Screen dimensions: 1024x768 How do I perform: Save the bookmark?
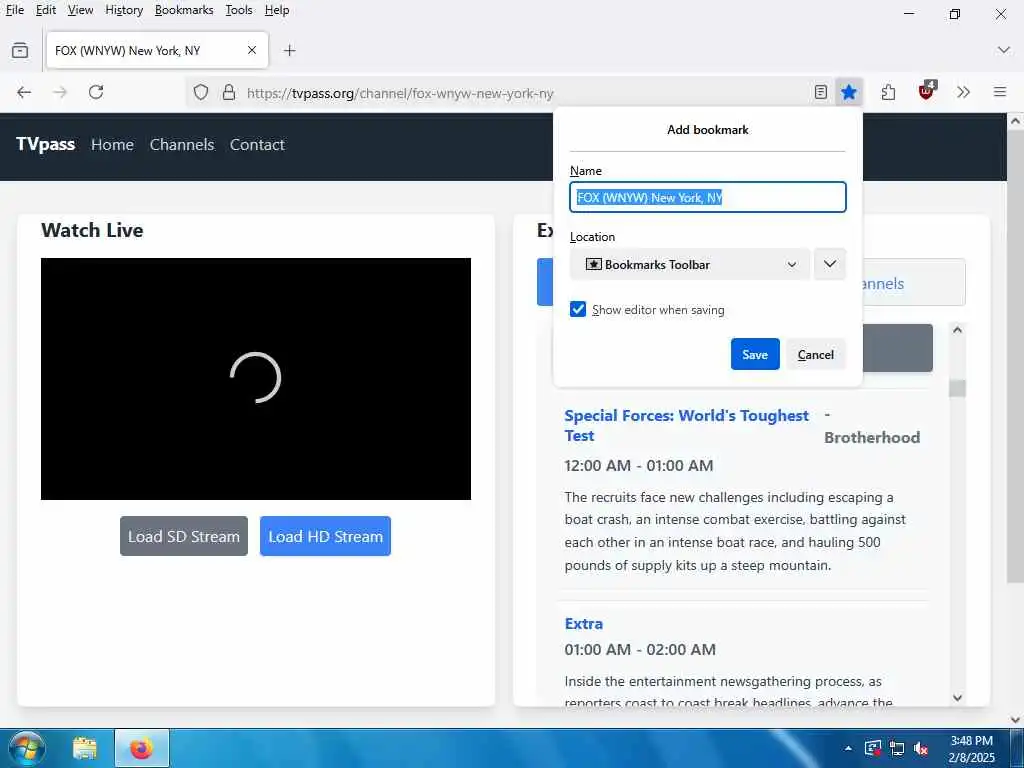[x=755, y=354]
